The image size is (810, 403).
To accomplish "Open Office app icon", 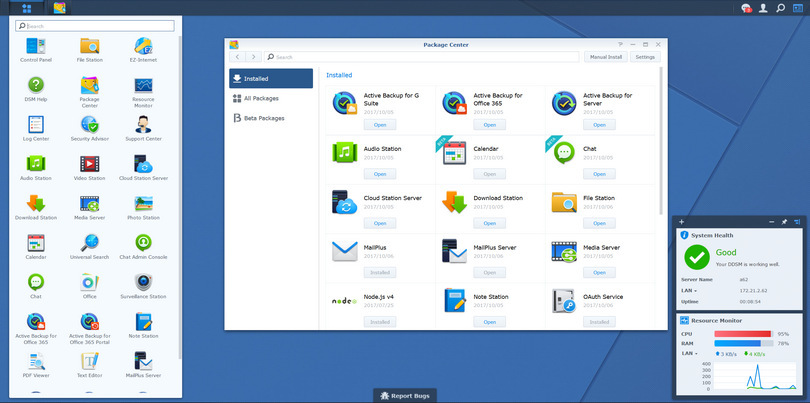I will click(x=89, y=286).
